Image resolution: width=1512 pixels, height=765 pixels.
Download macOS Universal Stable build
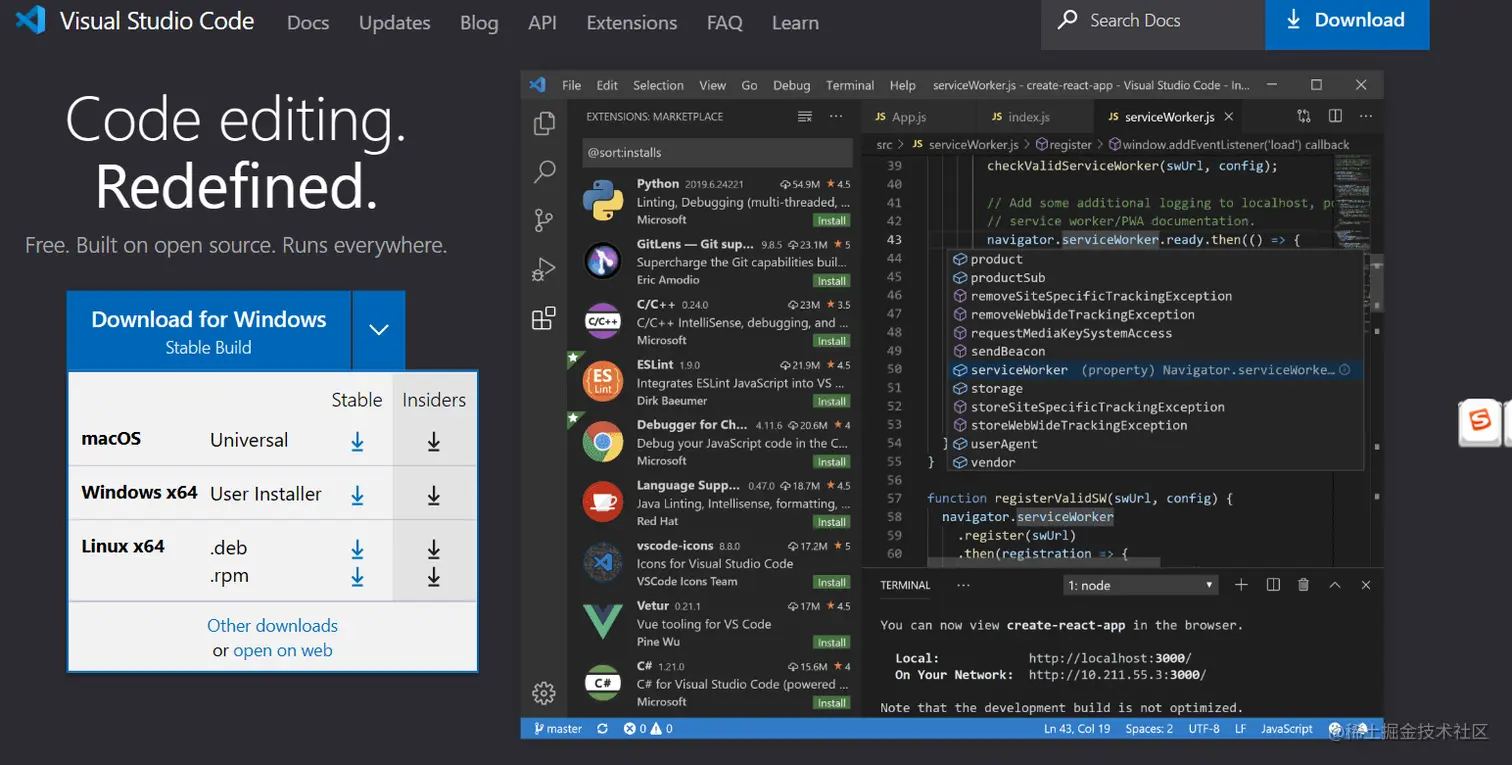[x=357, y=441]
